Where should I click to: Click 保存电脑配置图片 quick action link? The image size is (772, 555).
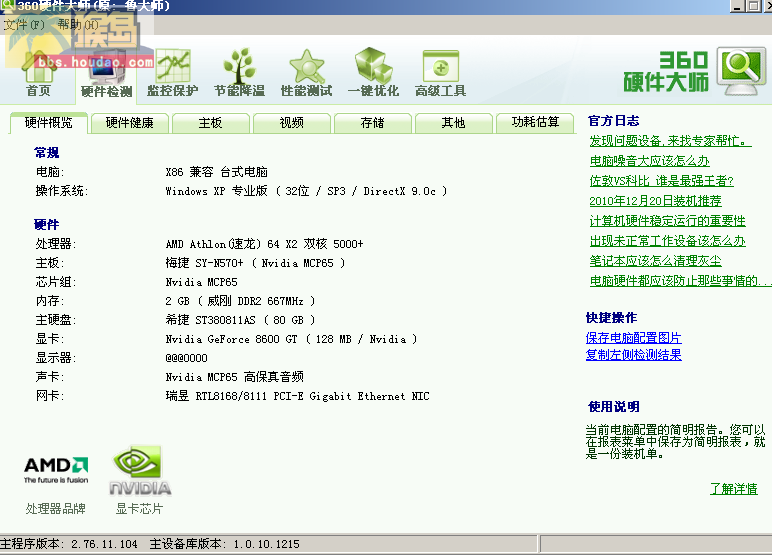point(634,338)
